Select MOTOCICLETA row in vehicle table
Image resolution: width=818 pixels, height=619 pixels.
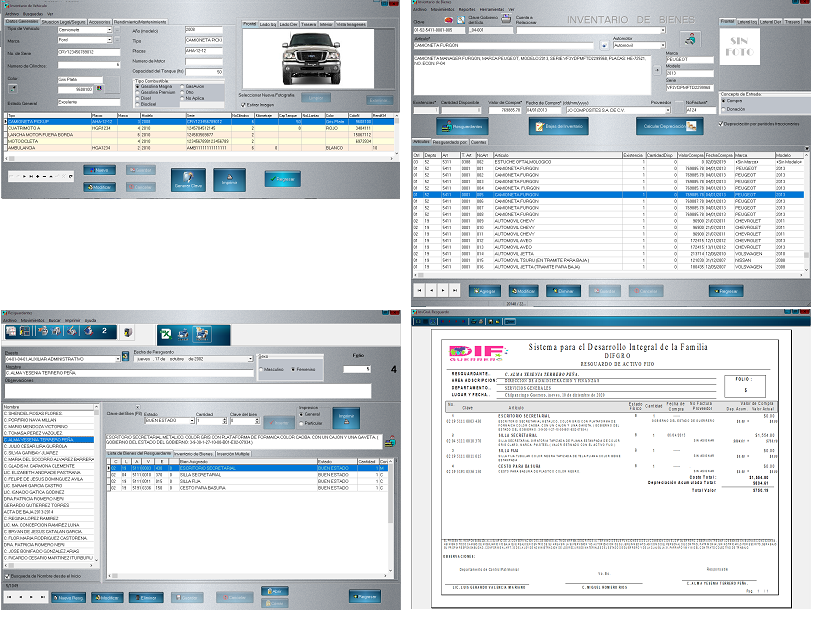pos(24,141)
